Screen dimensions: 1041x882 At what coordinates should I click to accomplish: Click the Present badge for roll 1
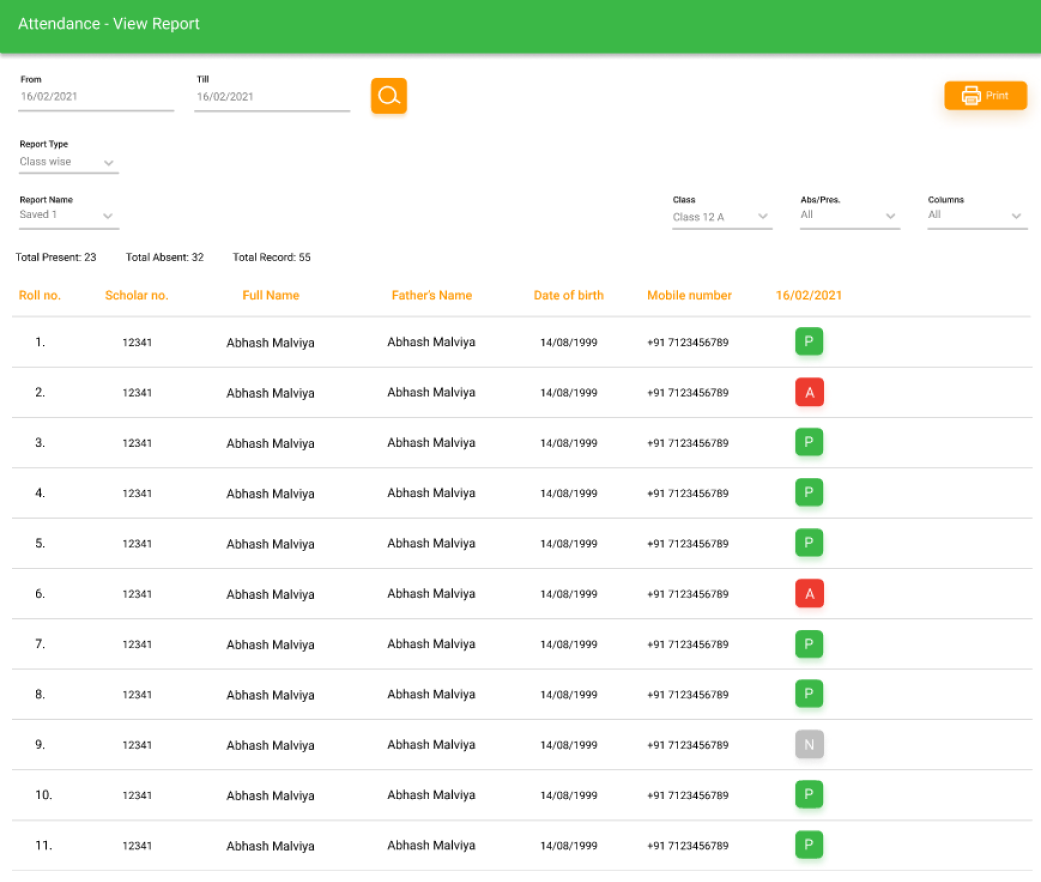click(x=809, y=341)
